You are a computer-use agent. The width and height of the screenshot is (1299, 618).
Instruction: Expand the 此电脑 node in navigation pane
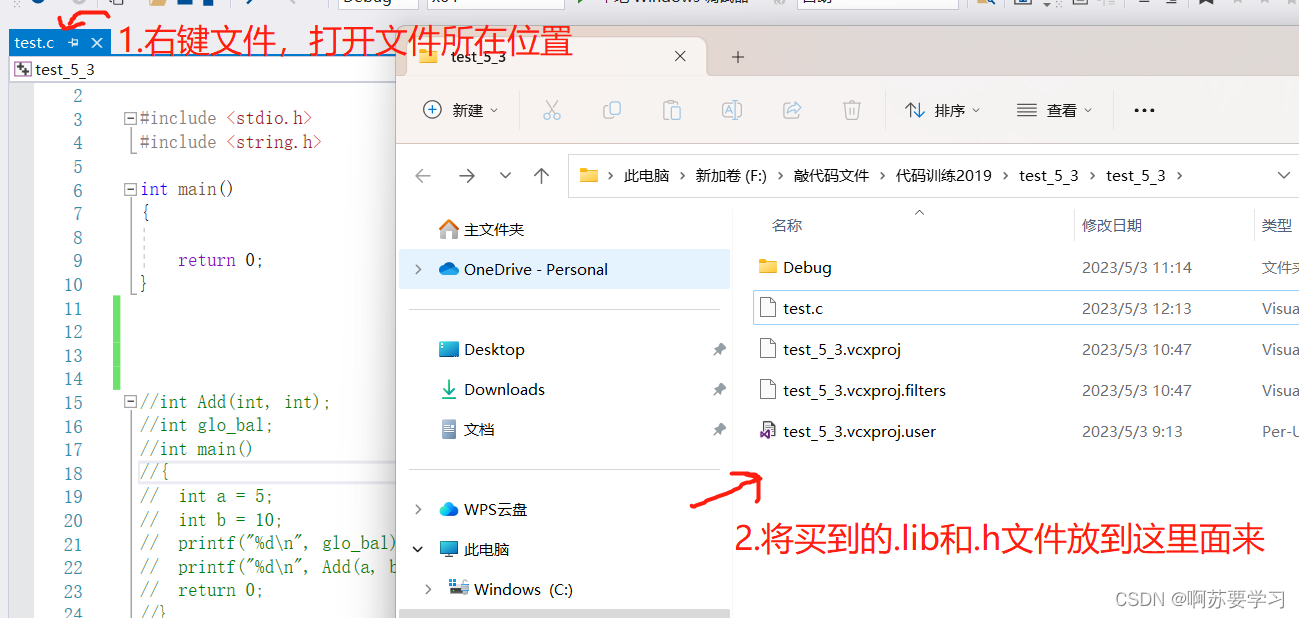(418, 550)
